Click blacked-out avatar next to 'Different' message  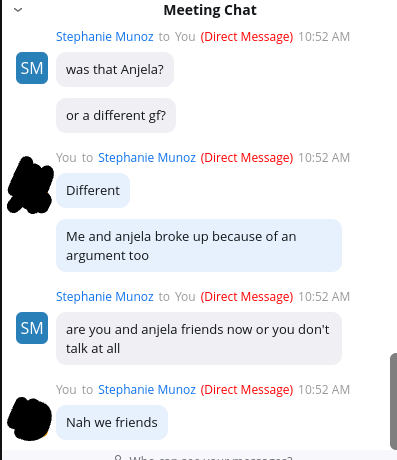tap(30, 185)
